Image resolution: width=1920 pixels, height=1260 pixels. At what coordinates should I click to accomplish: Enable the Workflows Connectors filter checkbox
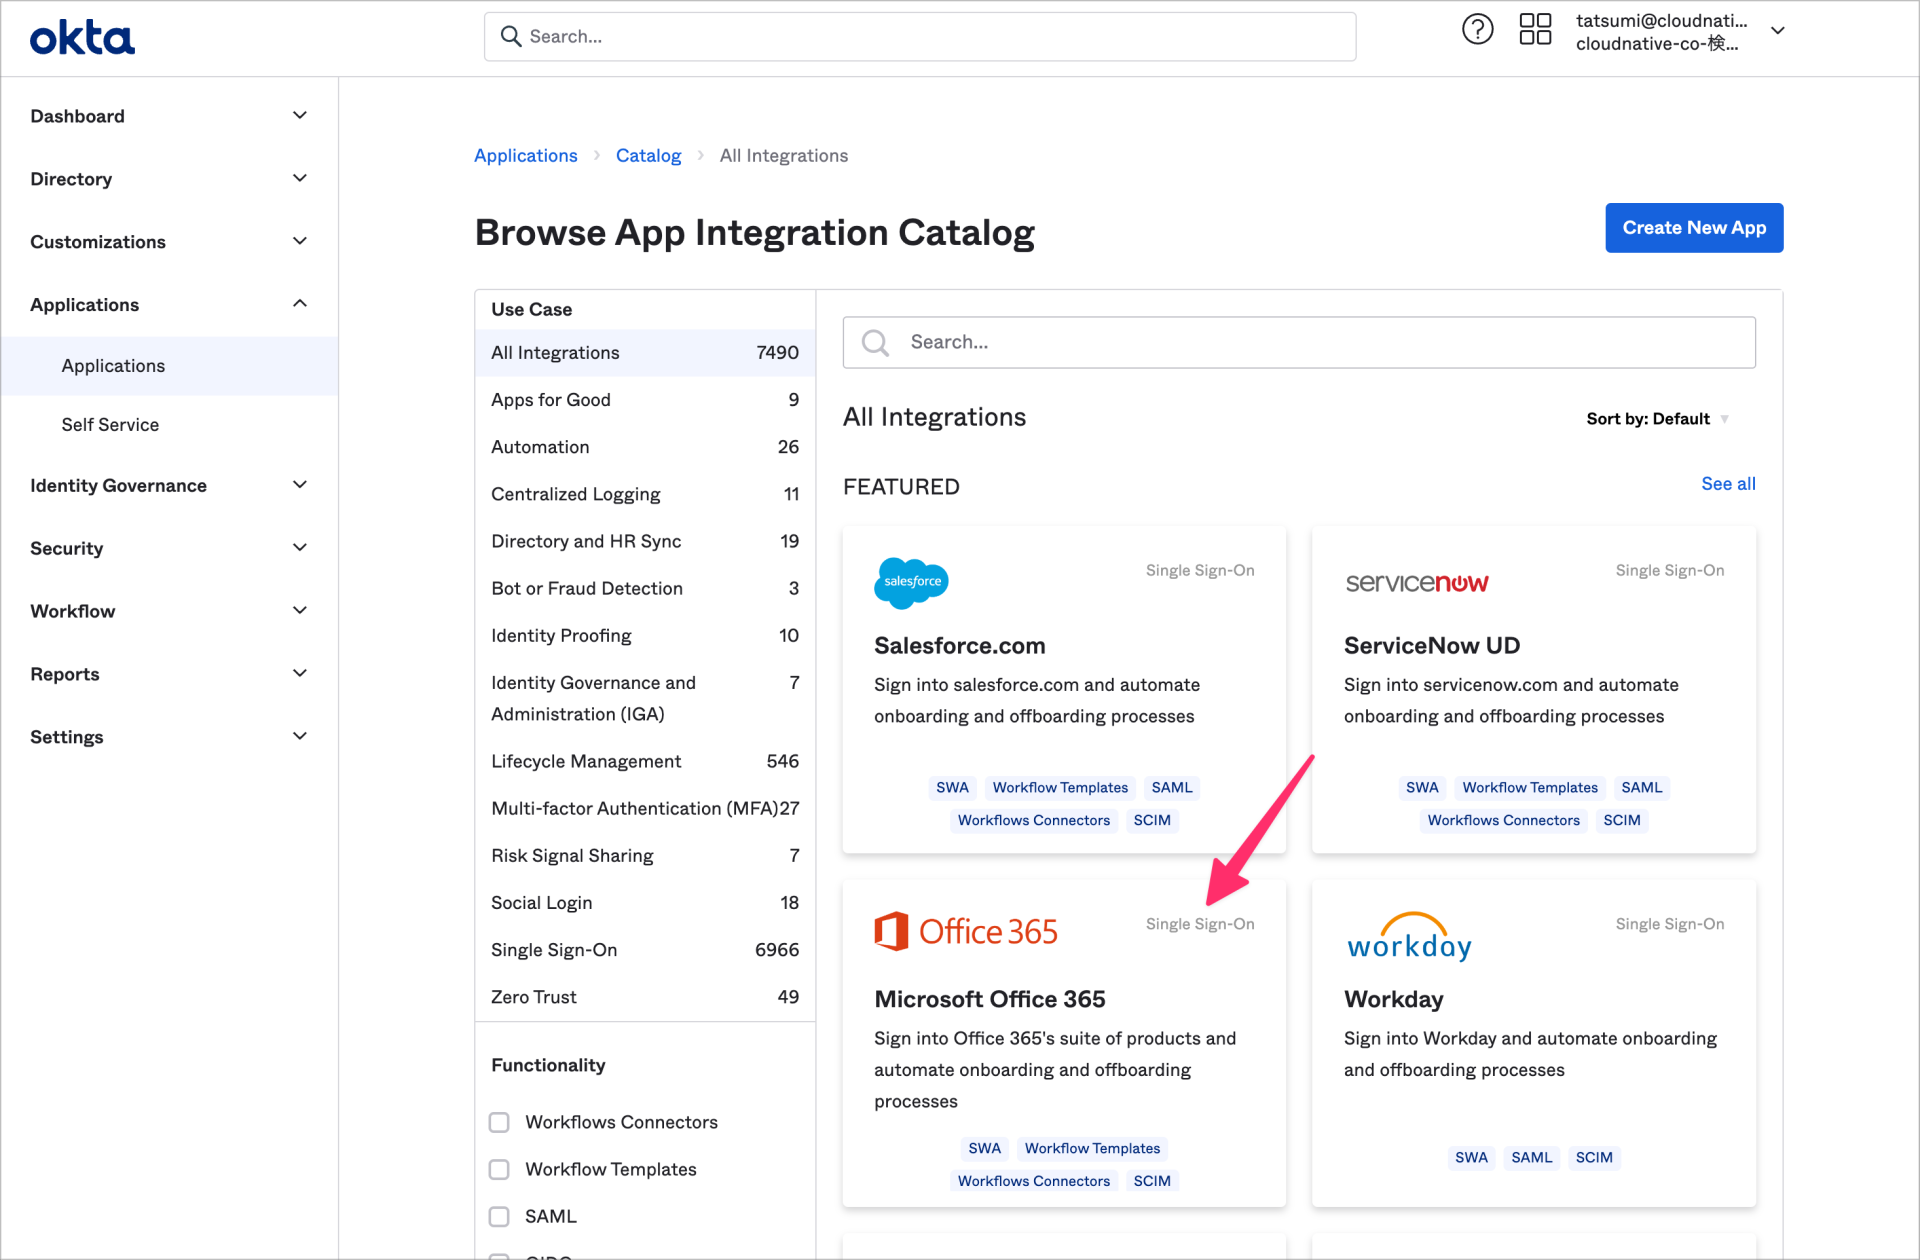point(499,1122)
